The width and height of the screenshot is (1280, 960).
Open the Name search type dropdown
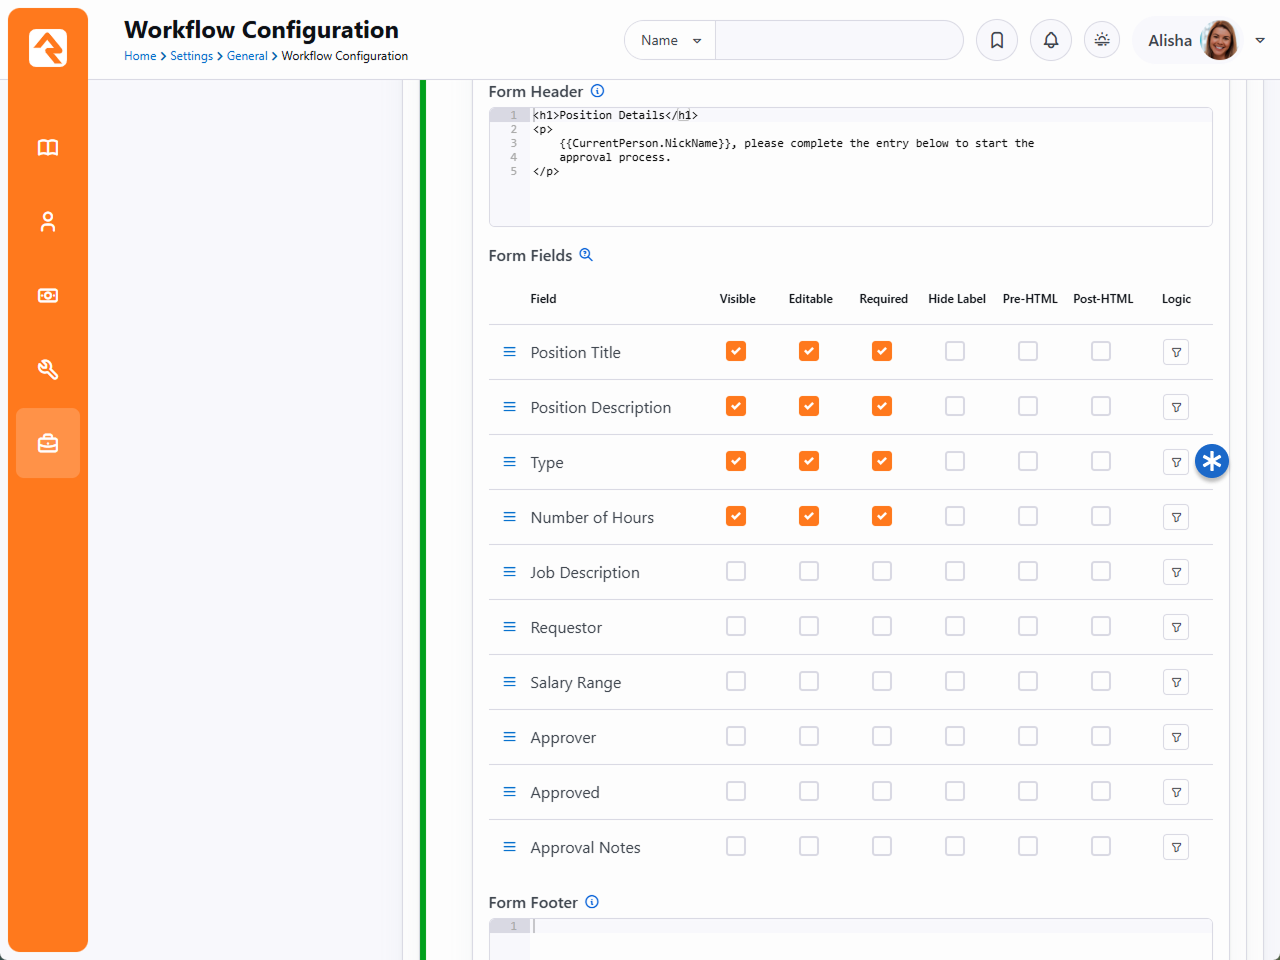pos(670,41)
